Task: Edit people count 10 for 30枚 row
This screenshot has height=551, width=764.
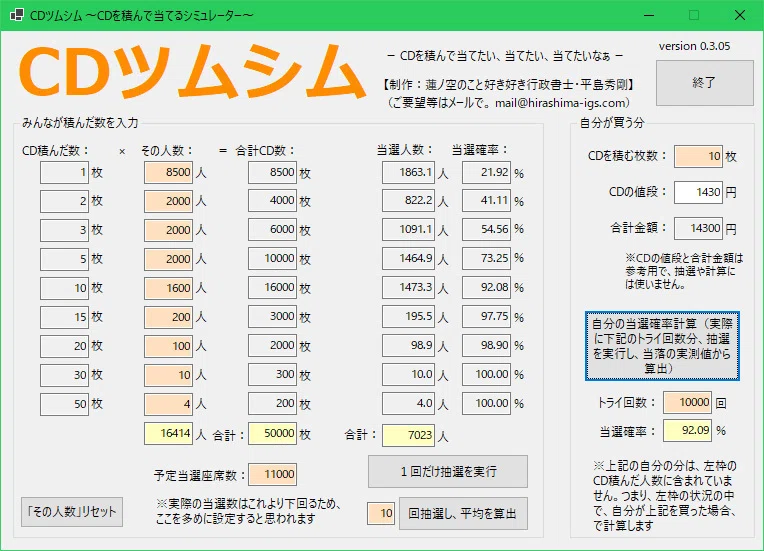Action: click(x=168, y=375)
